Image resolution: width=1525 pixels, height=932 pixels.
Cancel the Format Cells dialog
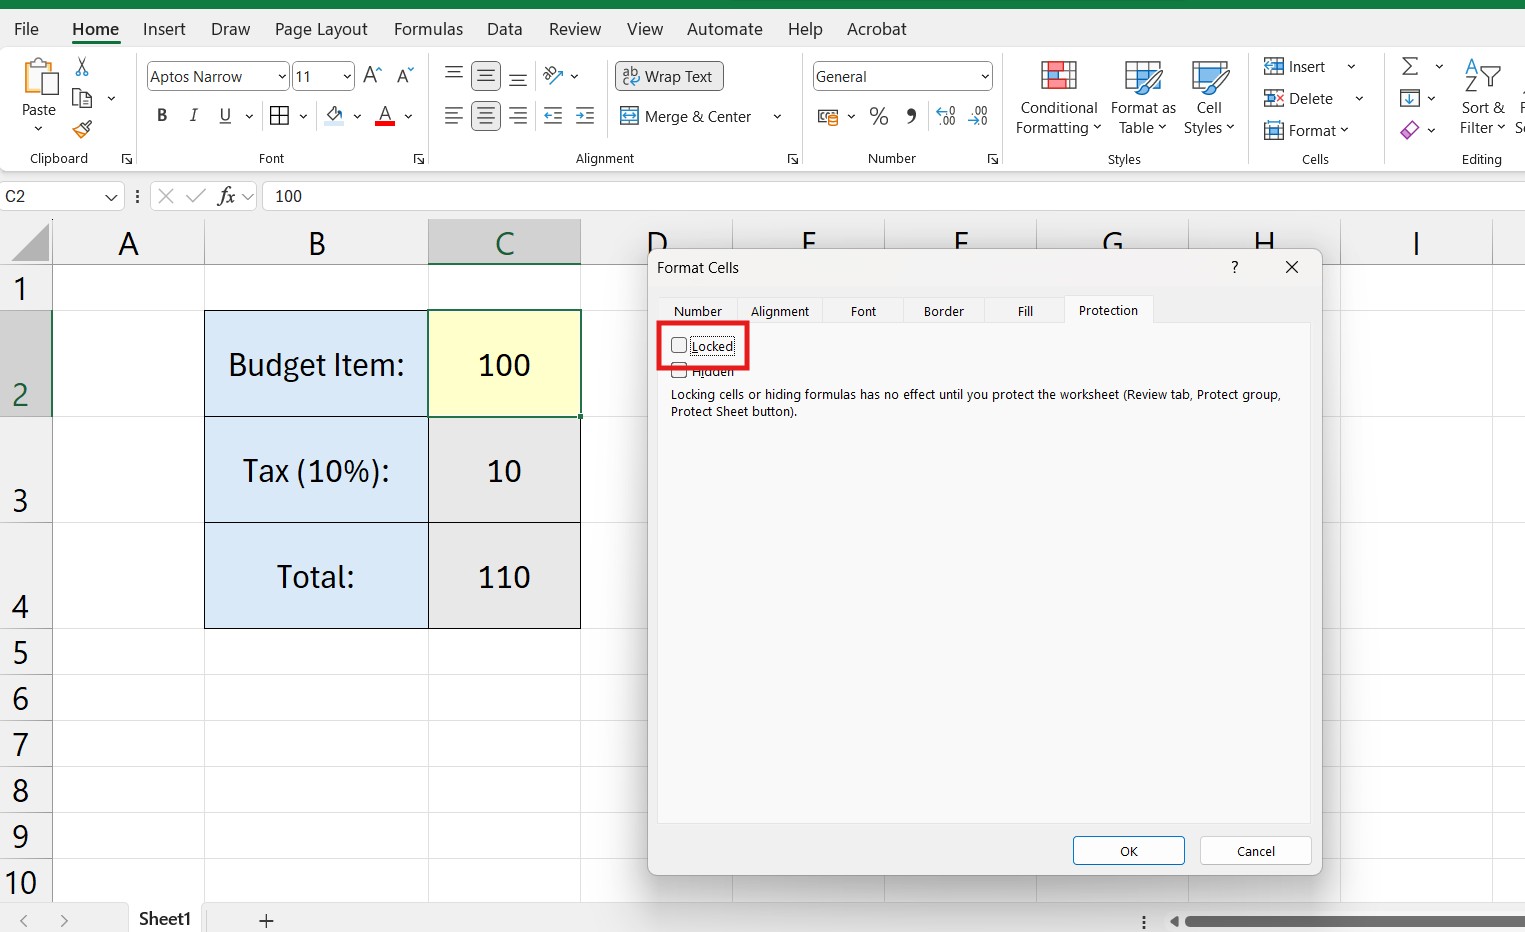click(x=1255, y=851)
